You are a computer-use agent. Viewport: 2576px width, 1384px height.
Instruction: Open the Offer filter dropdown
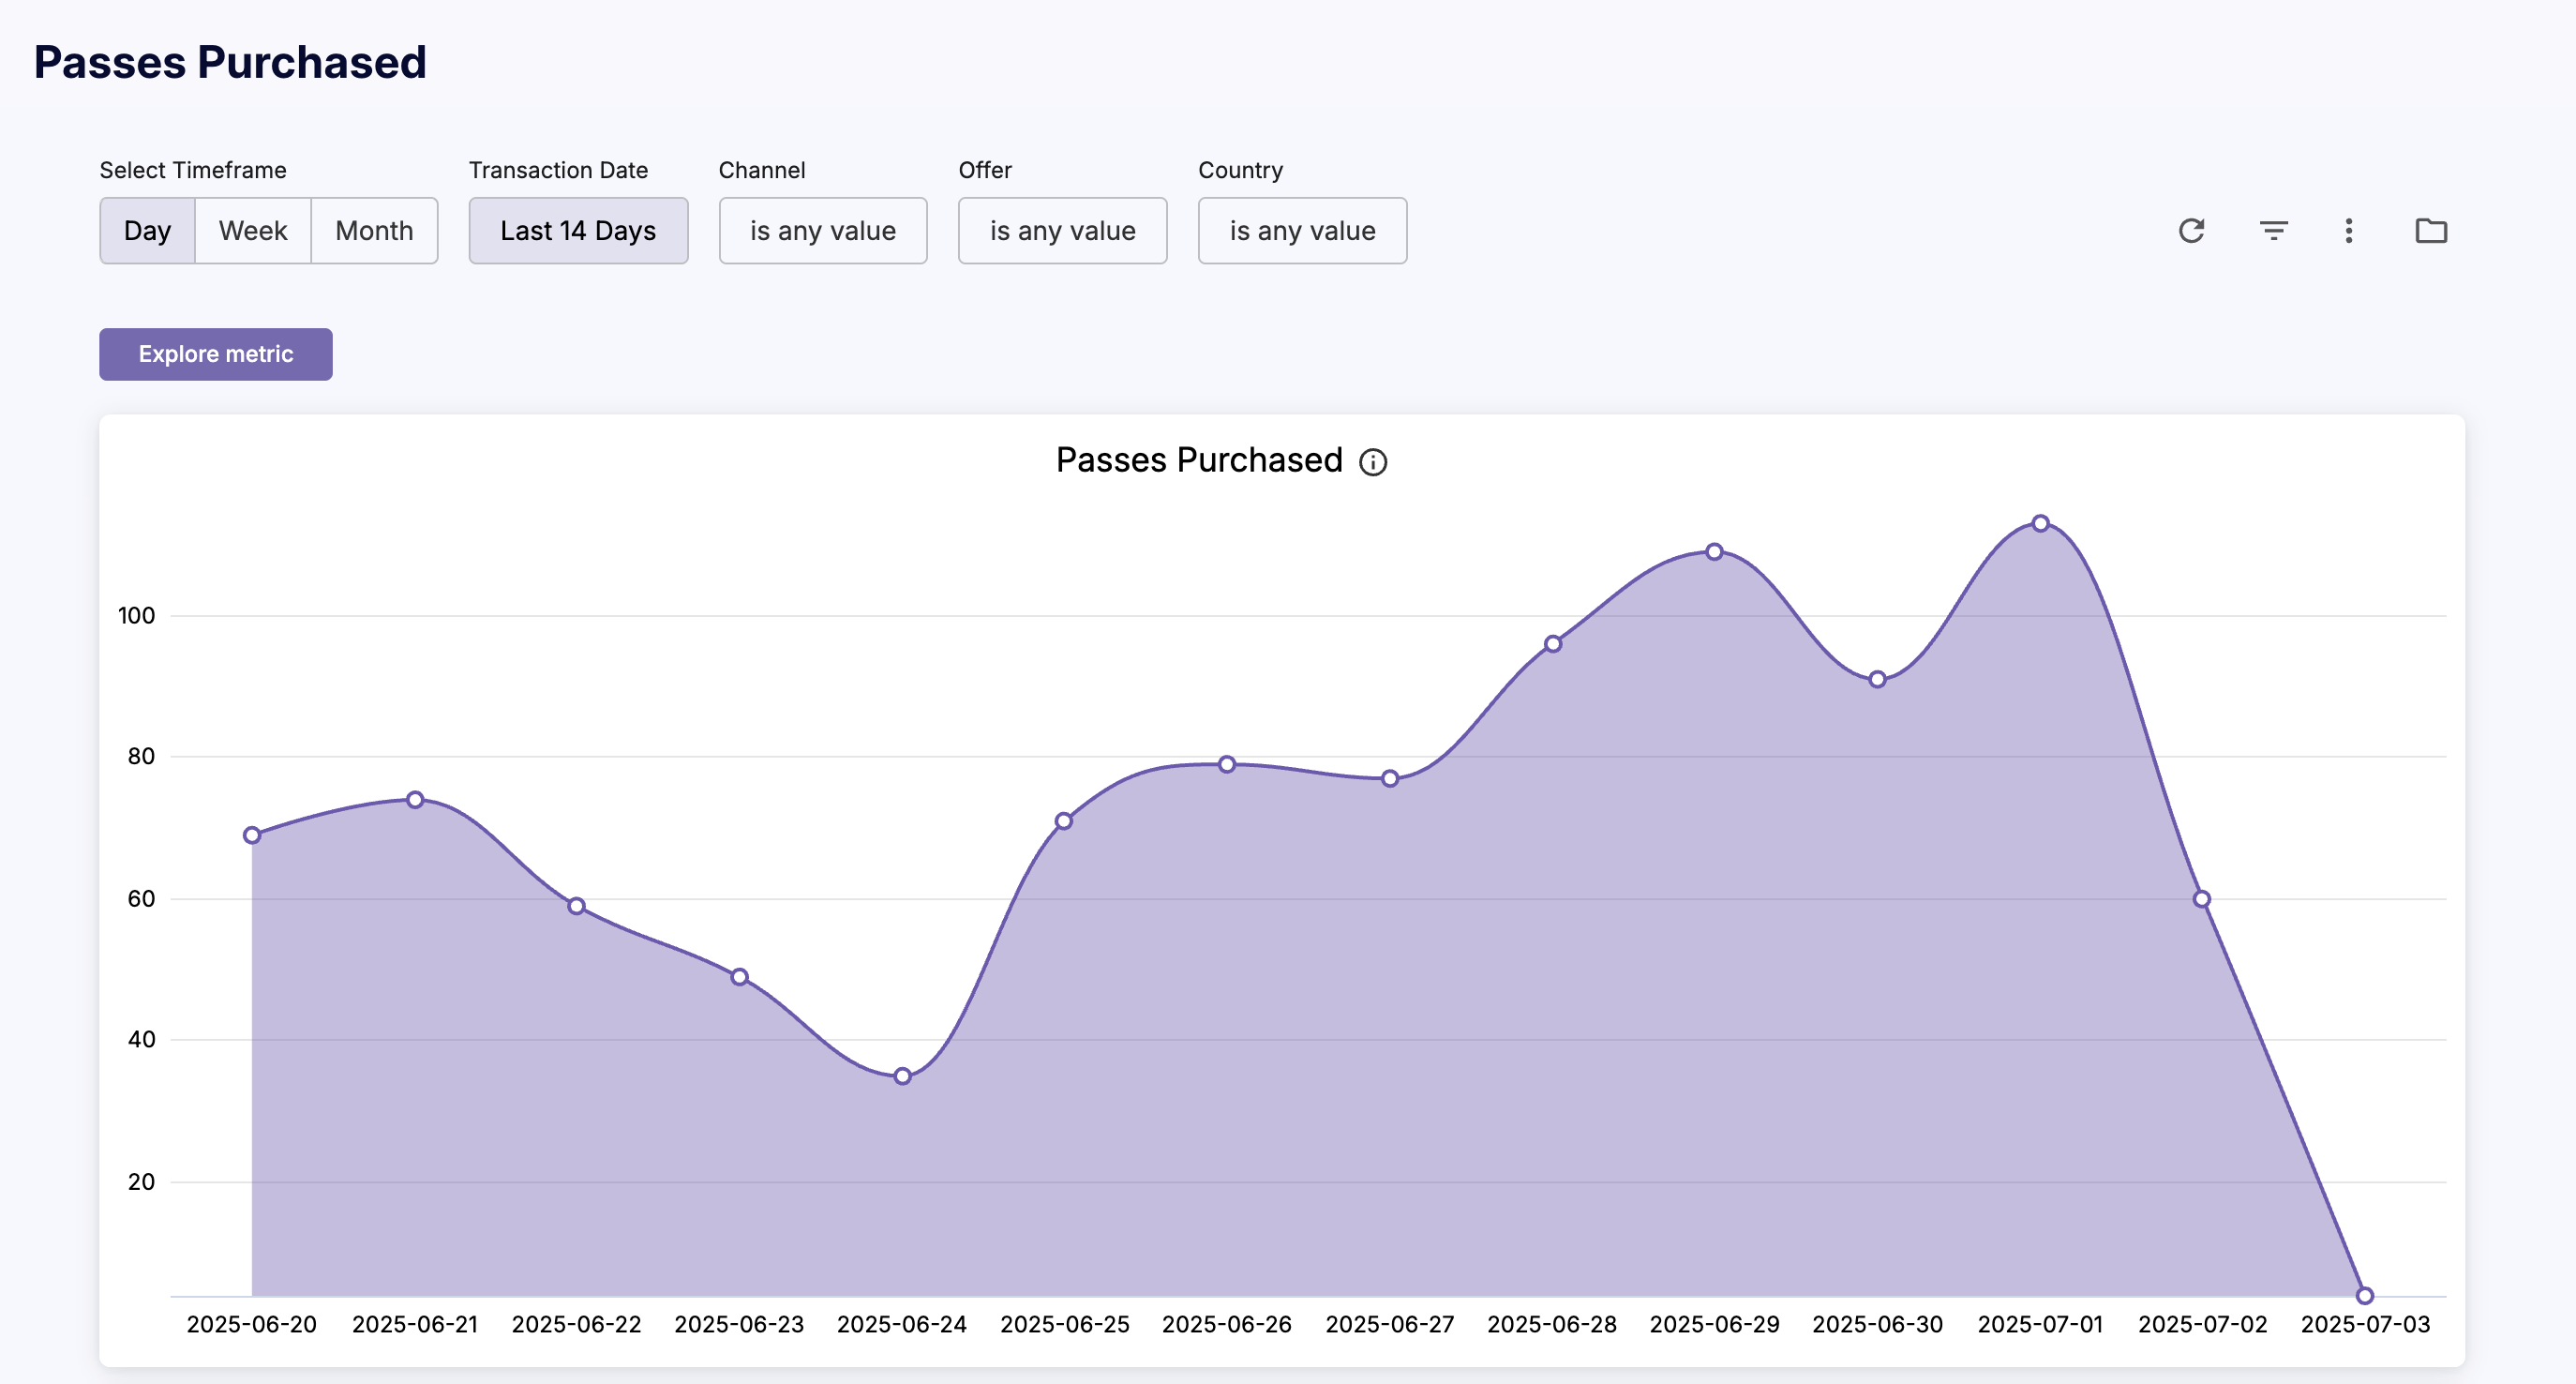pyautogui.click(x=1062, y=231)
